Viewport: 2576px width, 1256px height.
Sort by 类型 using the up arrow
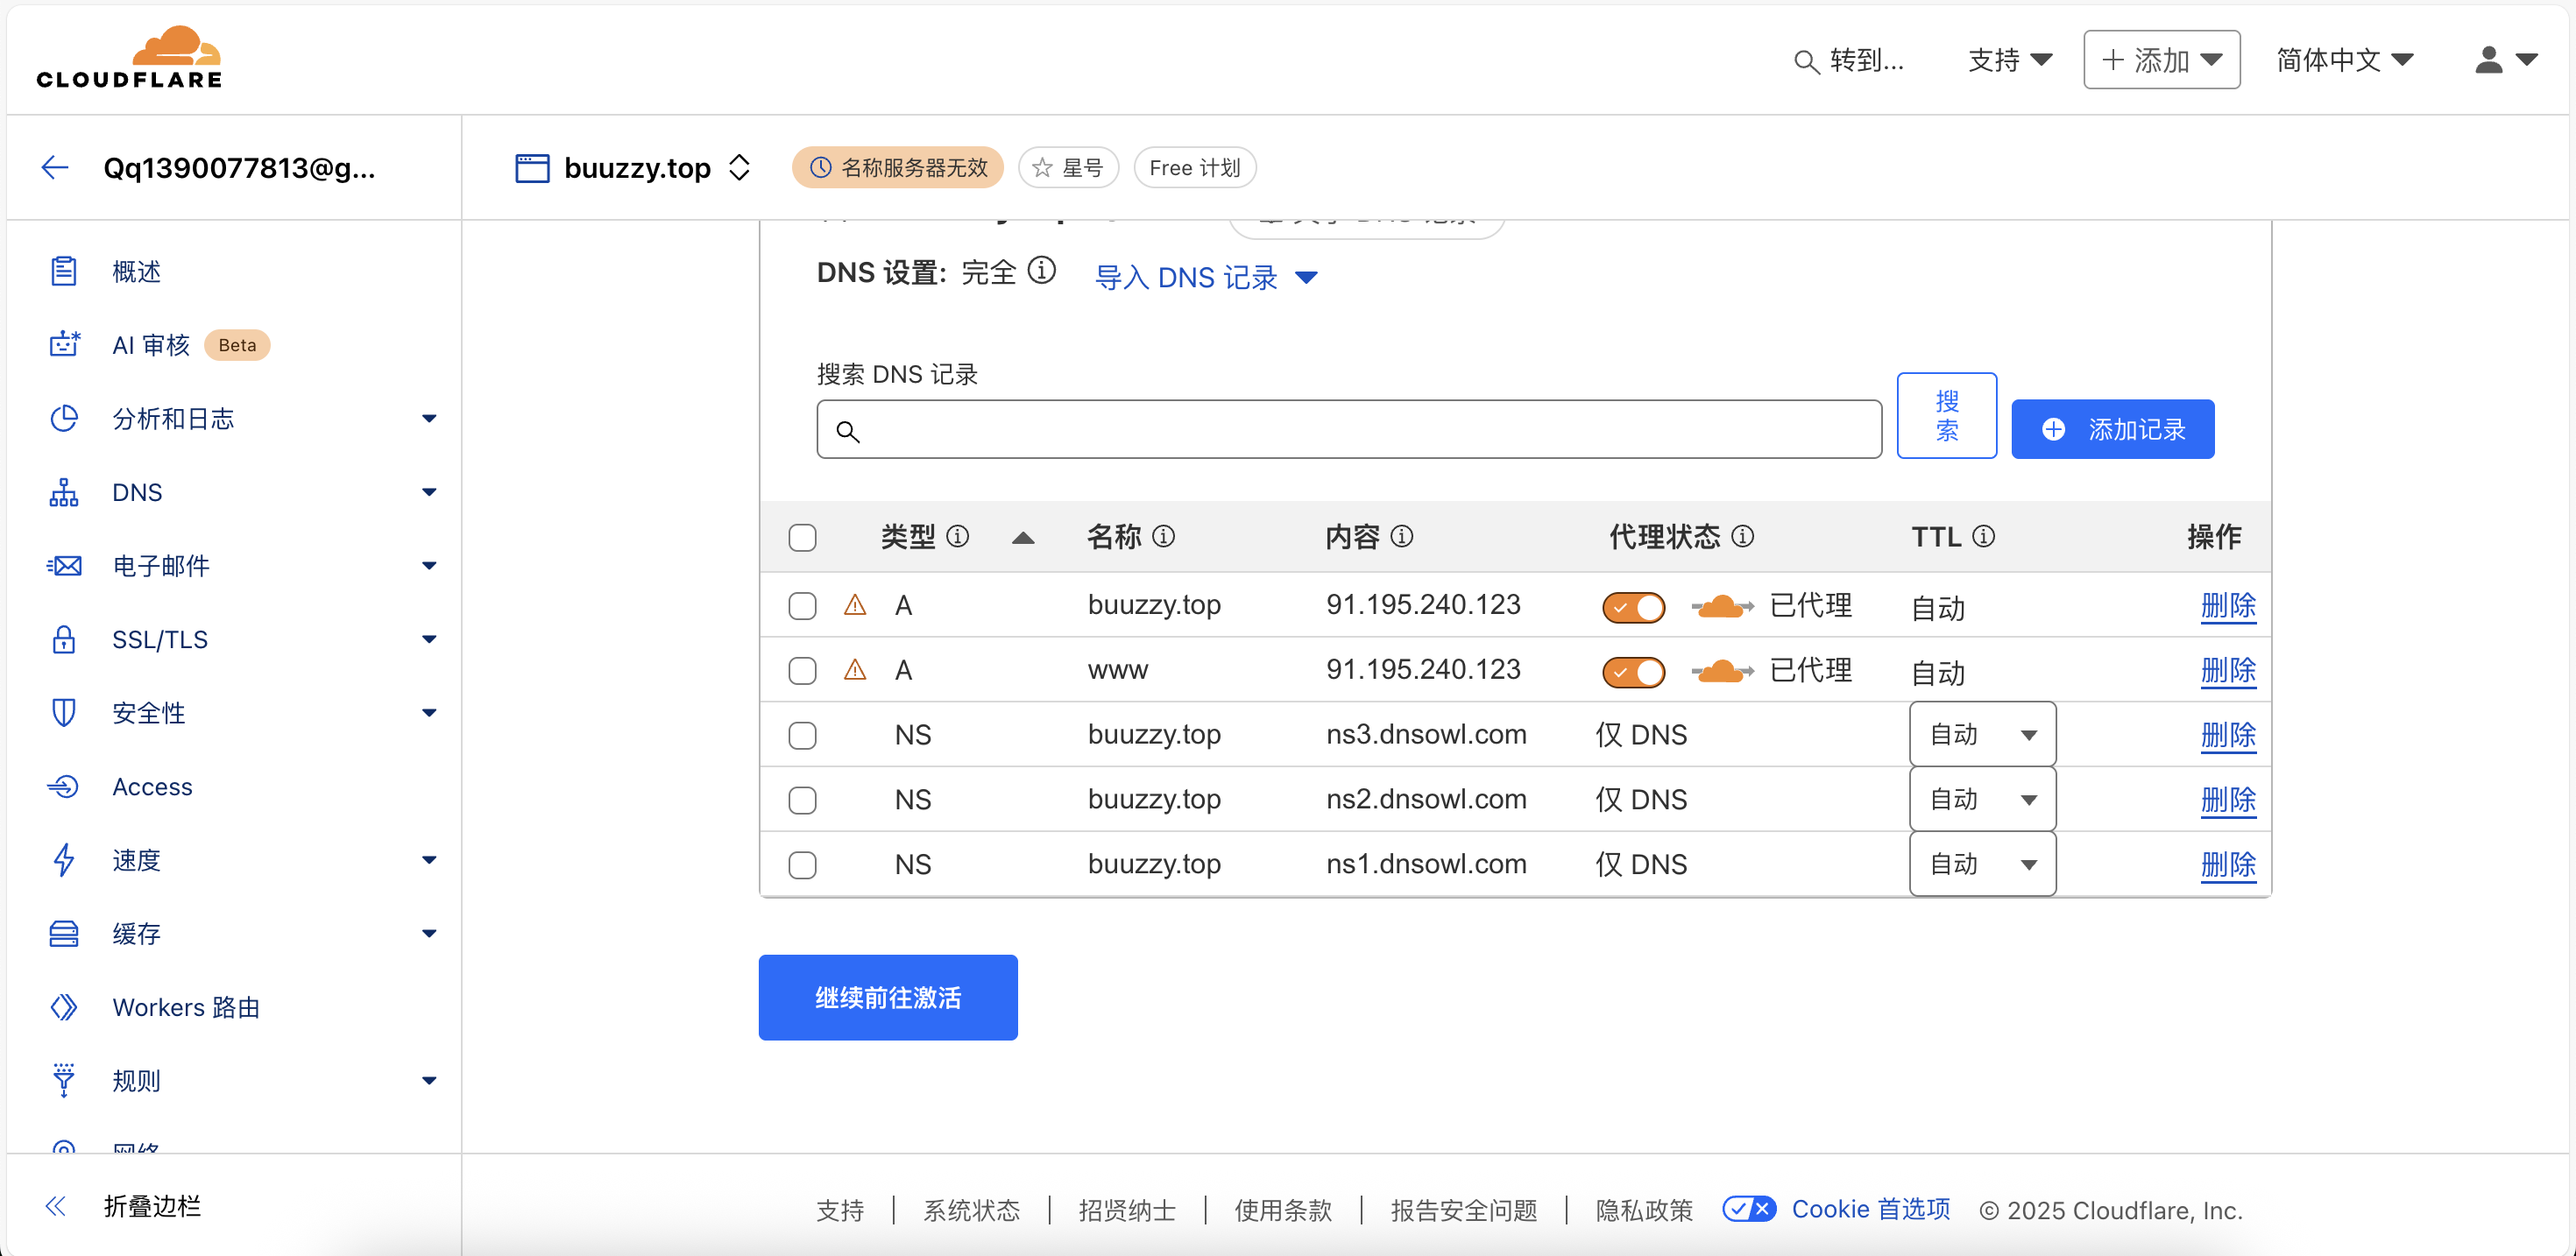[1023, 538]
